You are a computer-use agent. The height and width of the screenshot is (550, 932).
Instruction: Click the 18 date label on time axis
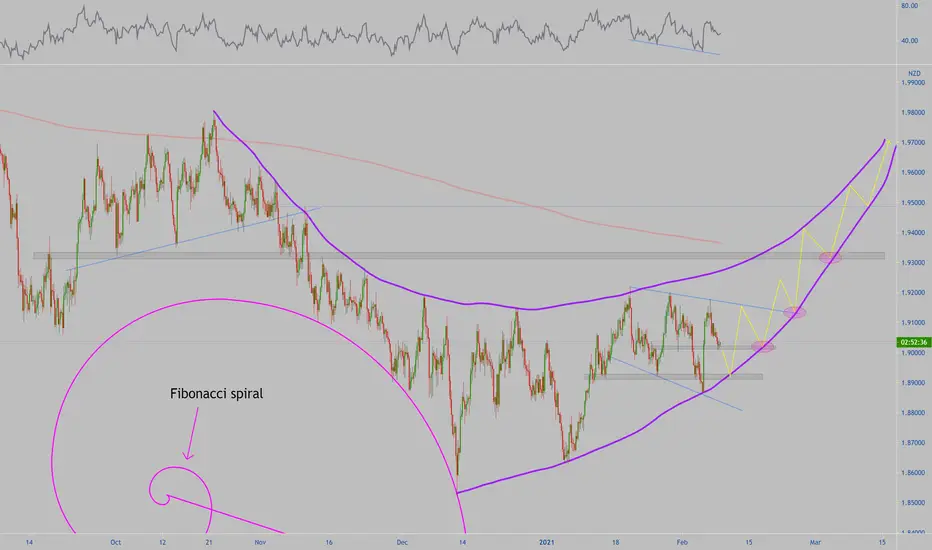[x=615, y=542]
